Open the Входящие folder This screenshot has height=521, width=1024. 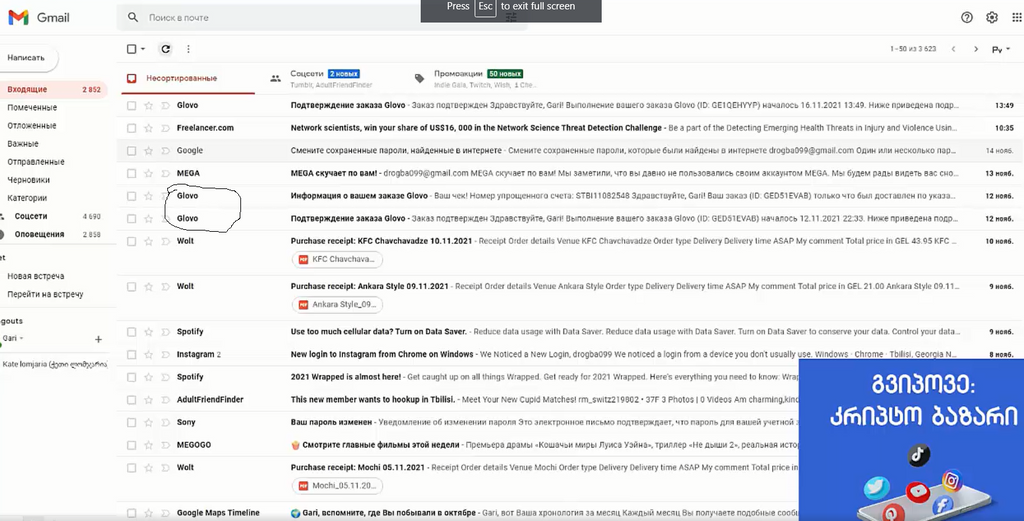pyautogui.click(x=54, y=89)
